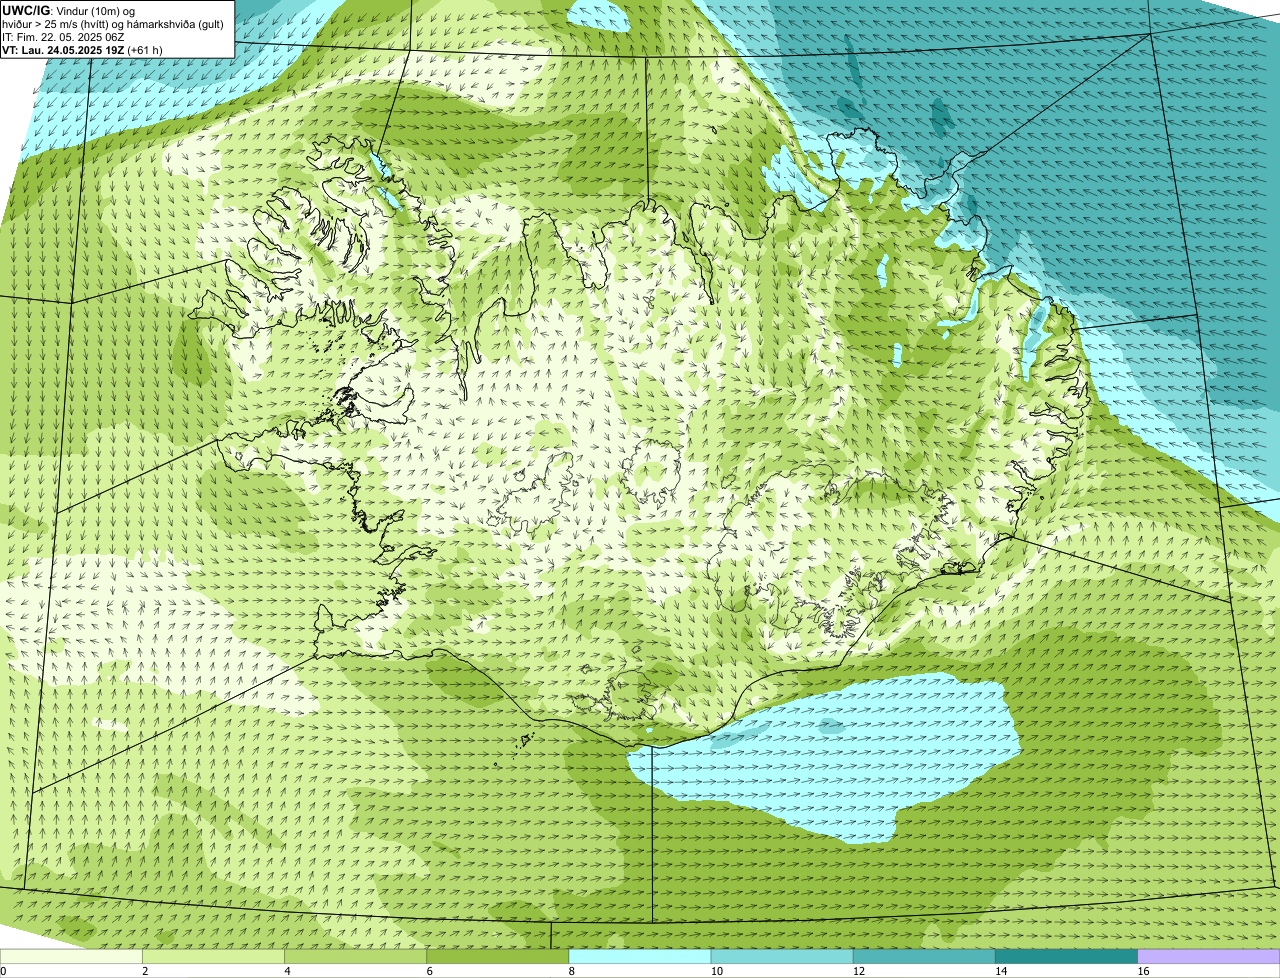Click the legend scale label '12'
This screenshot has width=1280, height=978.
pos(859,971)
